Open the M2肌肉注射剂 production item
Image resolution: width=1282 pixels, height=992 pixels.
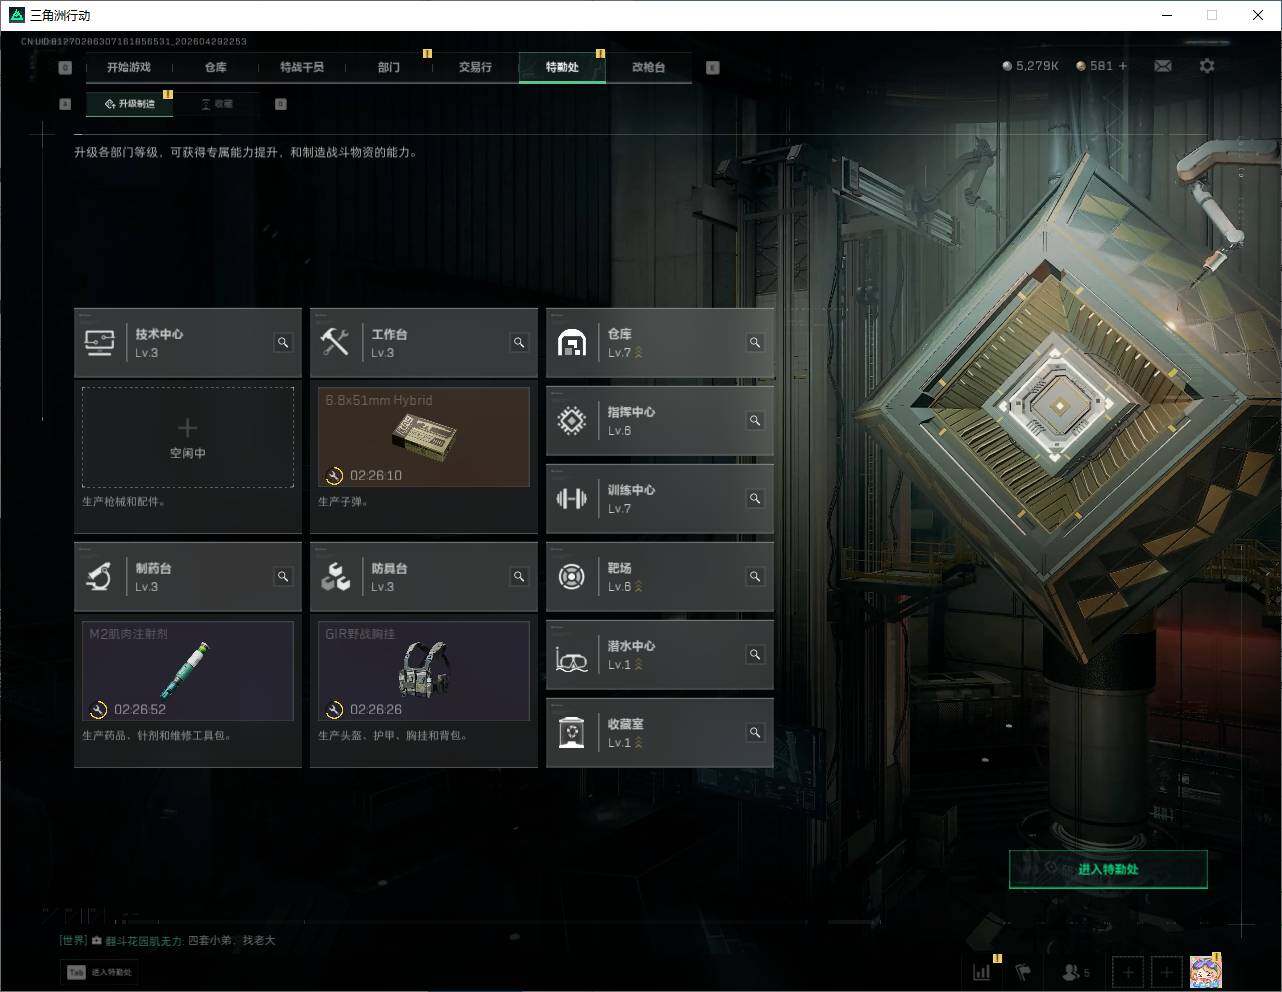[x=188, y=671]
